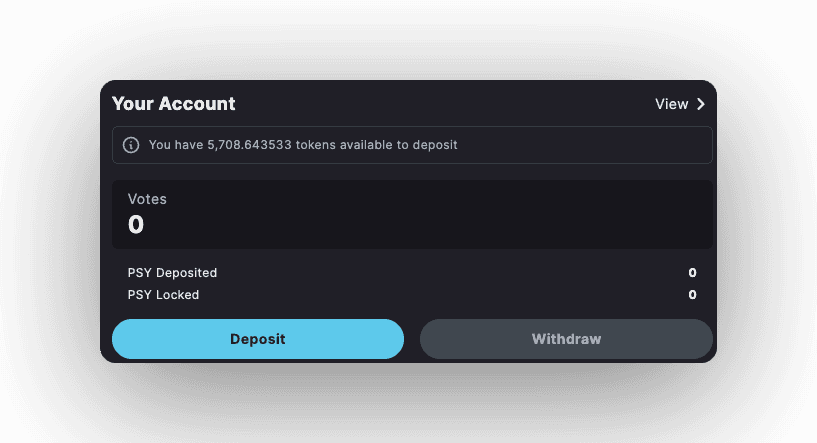Click the info icon in the token banner
This screenshot has height=443, width=817.
point(131,145)
